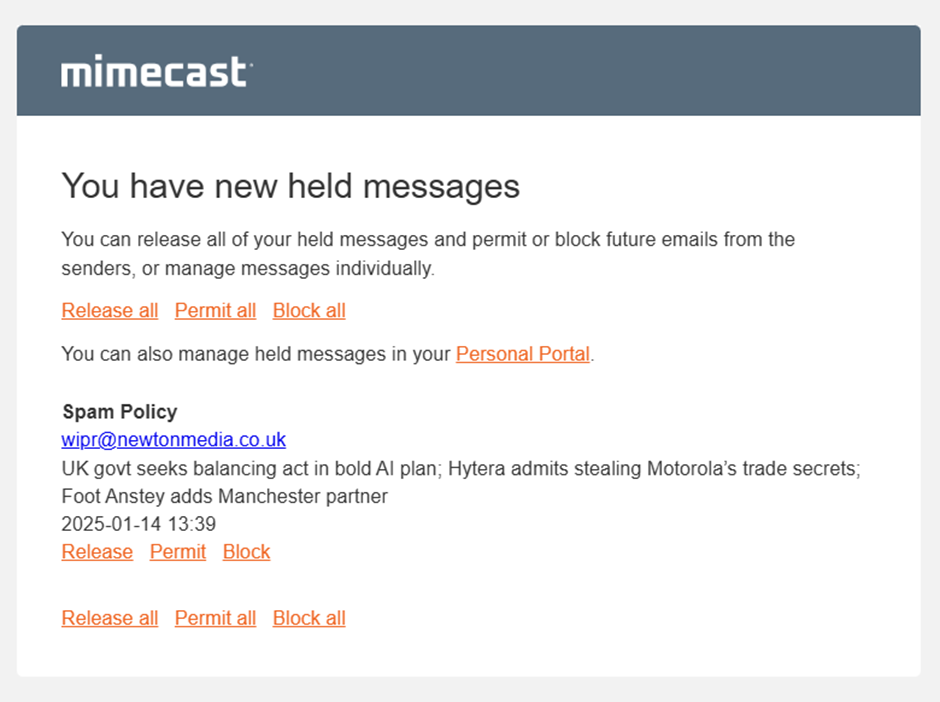Click the top Block all link

coord(309,311)
